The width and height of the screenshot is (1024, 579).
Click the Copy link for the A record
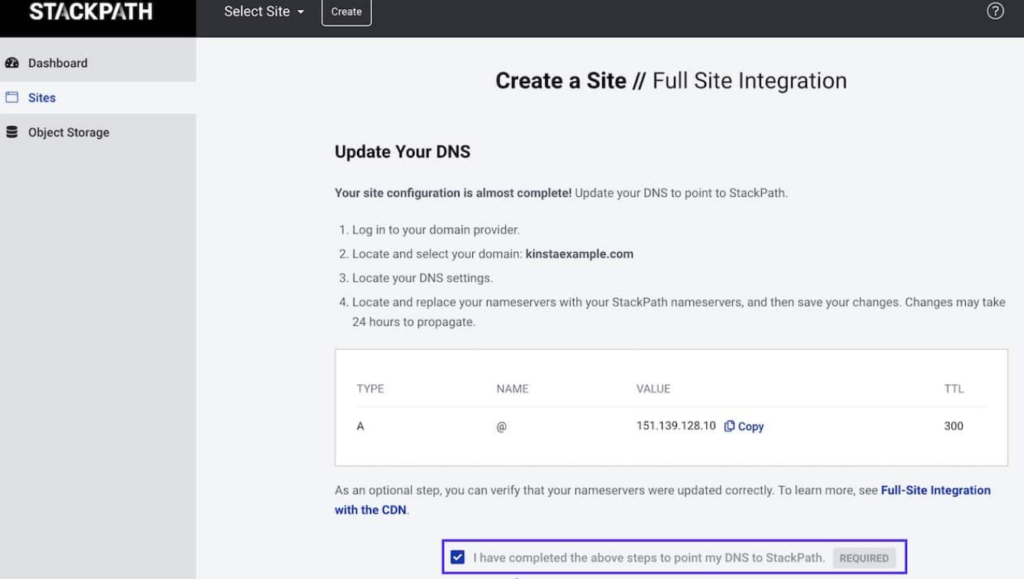[744, 426]
